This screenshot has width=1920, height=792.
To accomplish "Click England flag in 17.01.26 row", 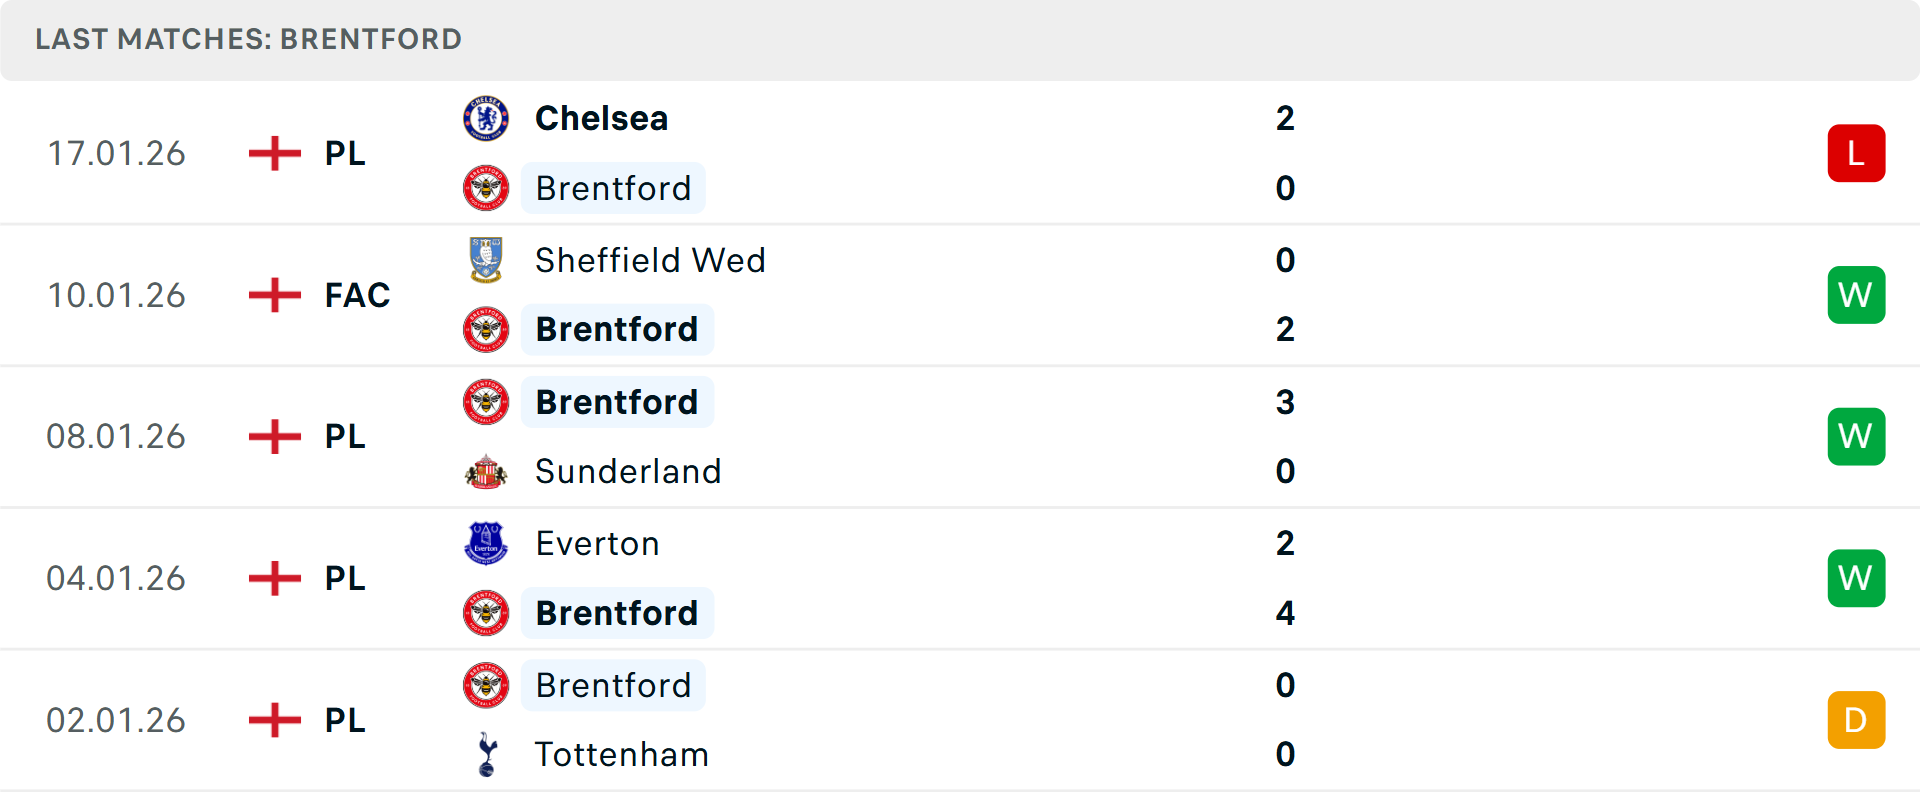I will (275, 153).
